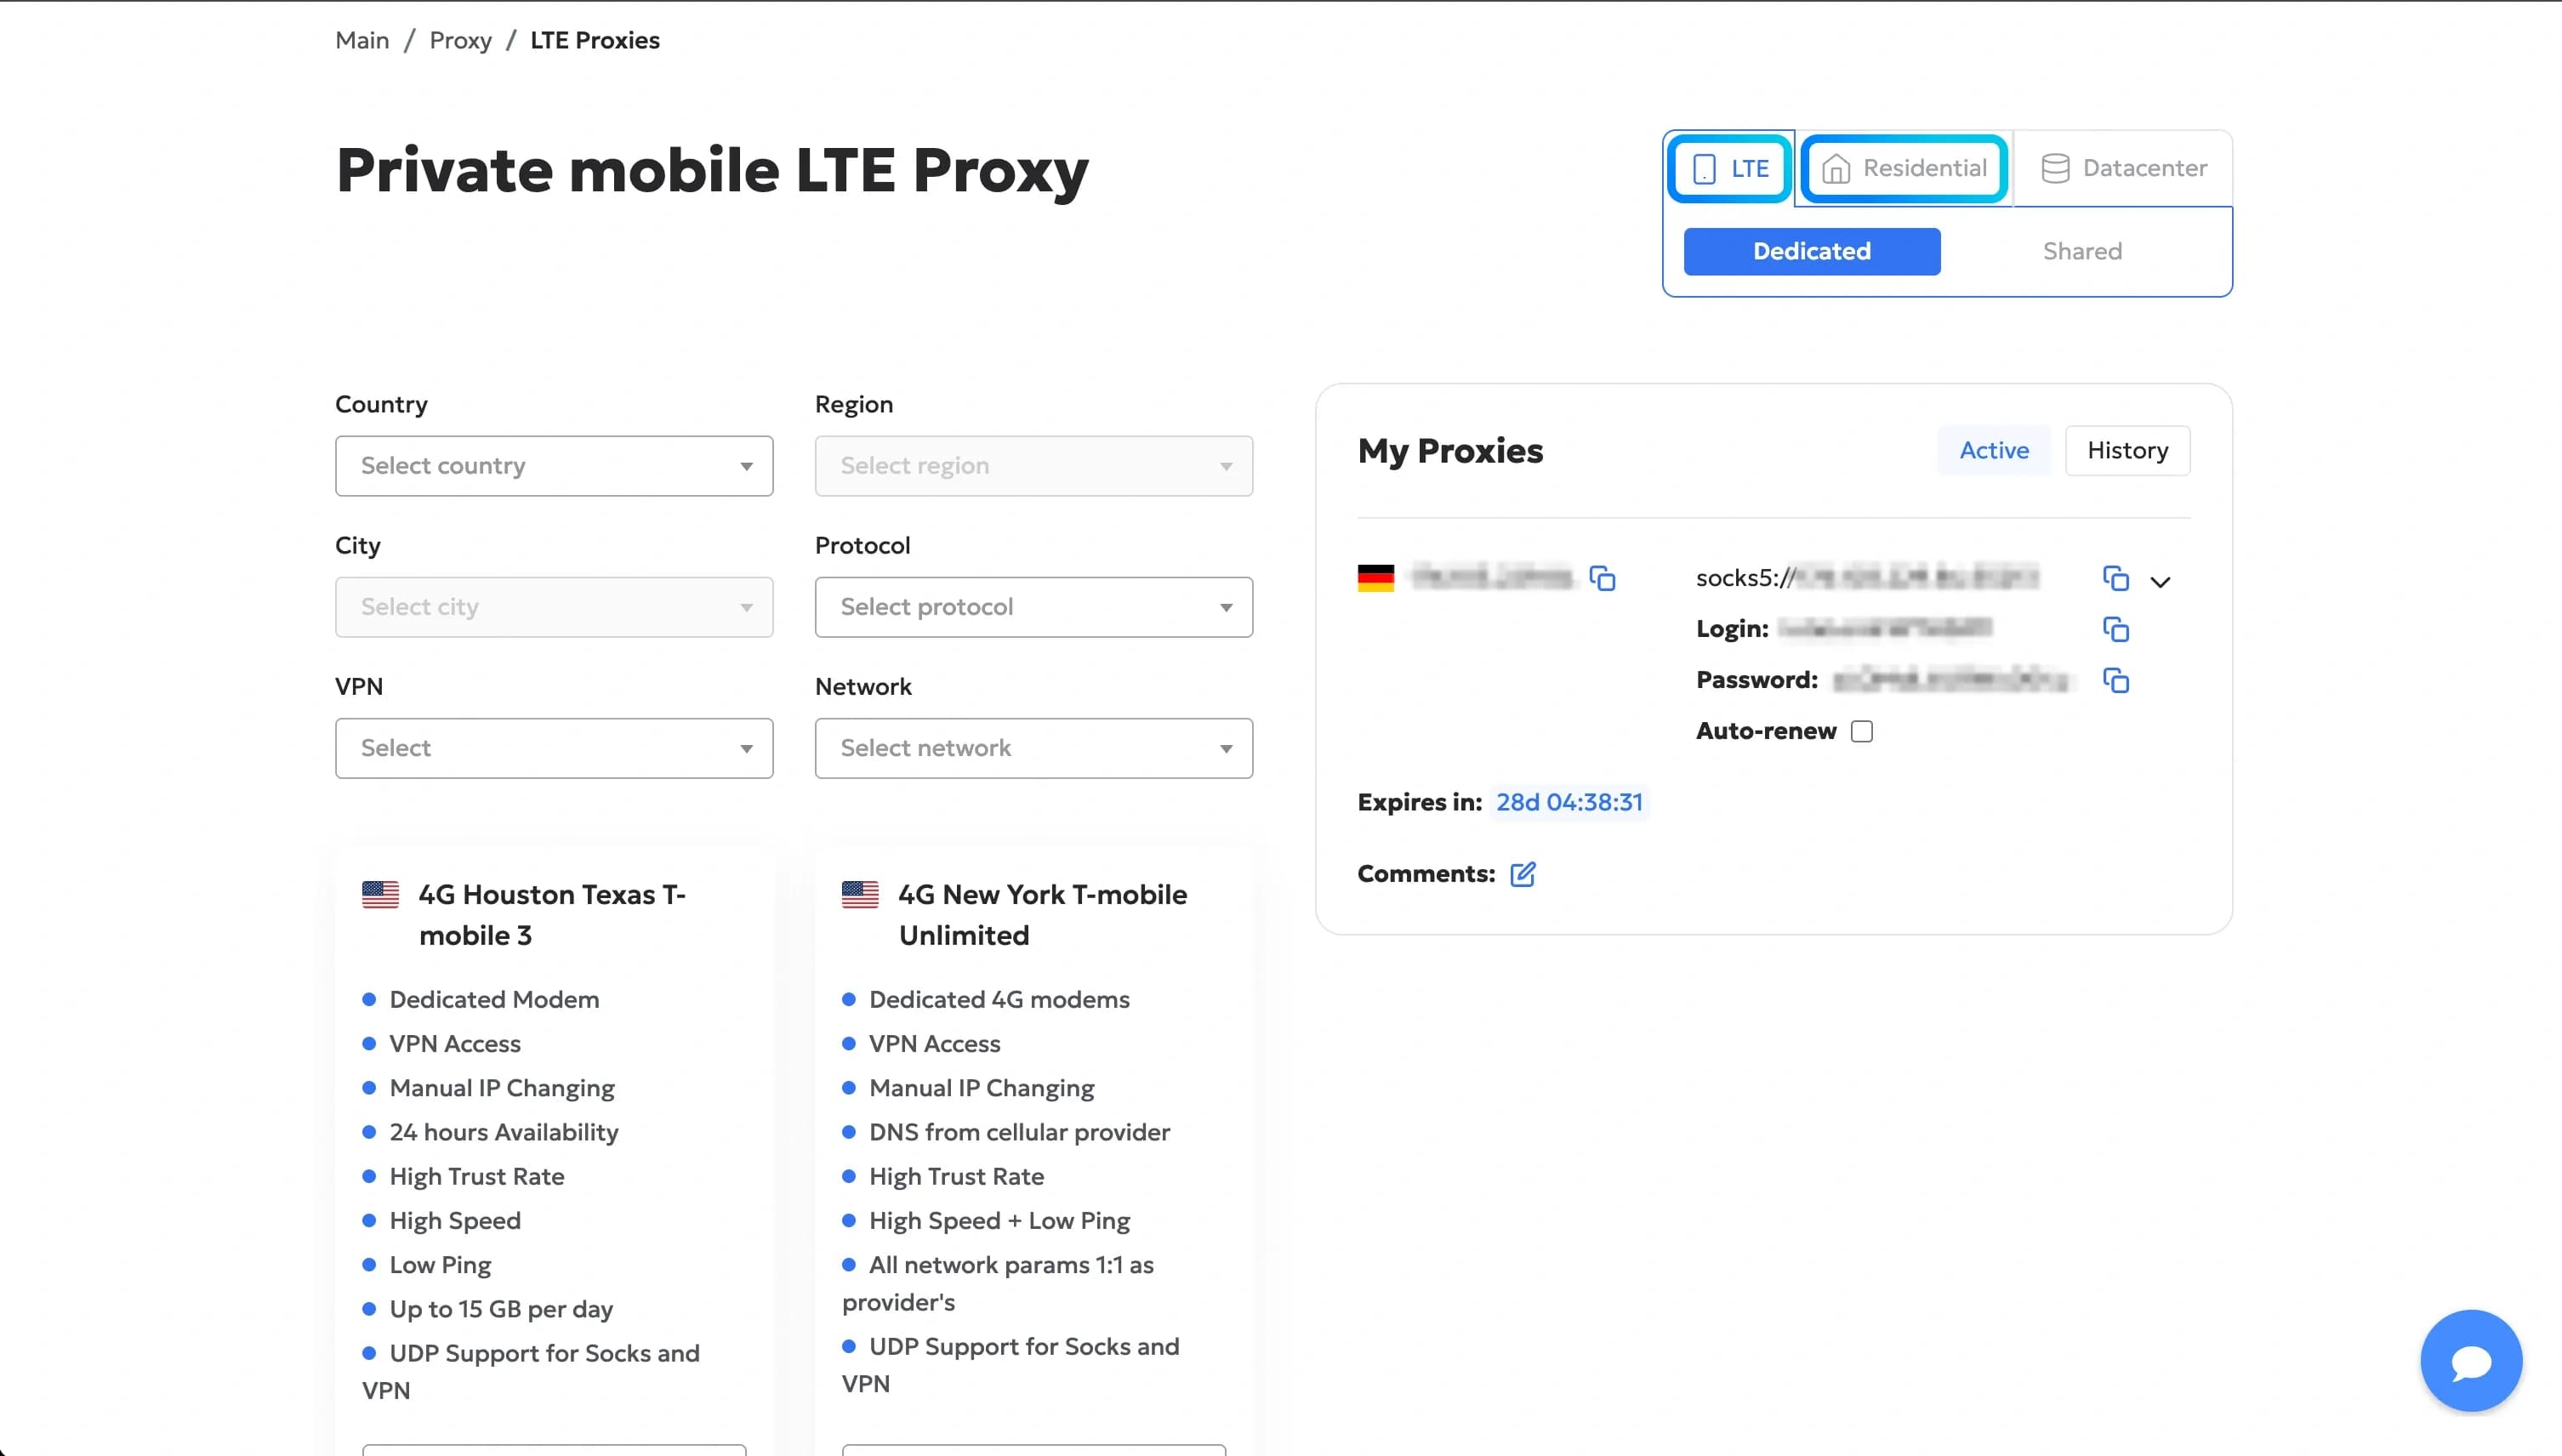Open the Select protocol dropdown
The width and height of the screenshot is (2562, 1456).
[1033, 607]
